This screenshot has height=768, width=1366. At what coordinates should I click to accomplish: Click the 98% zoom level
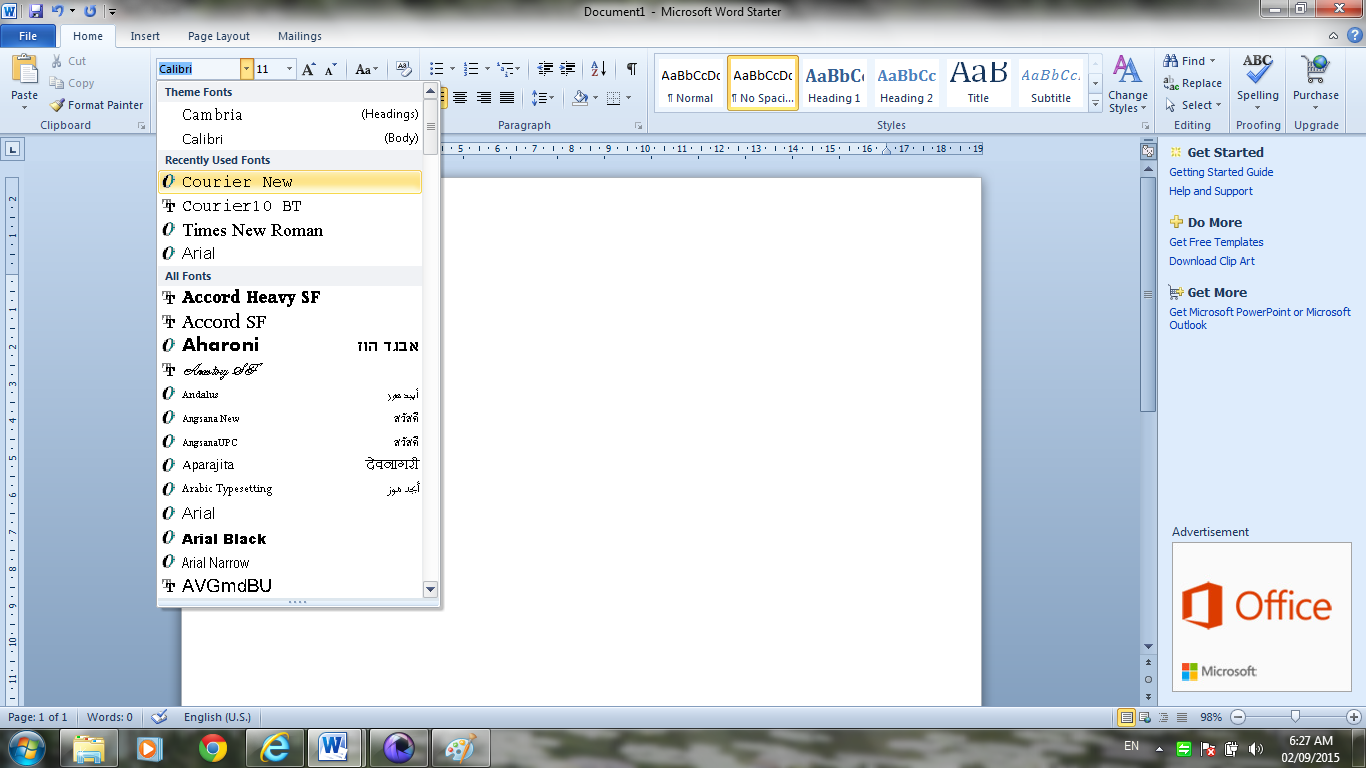[x=1210, y=717]
